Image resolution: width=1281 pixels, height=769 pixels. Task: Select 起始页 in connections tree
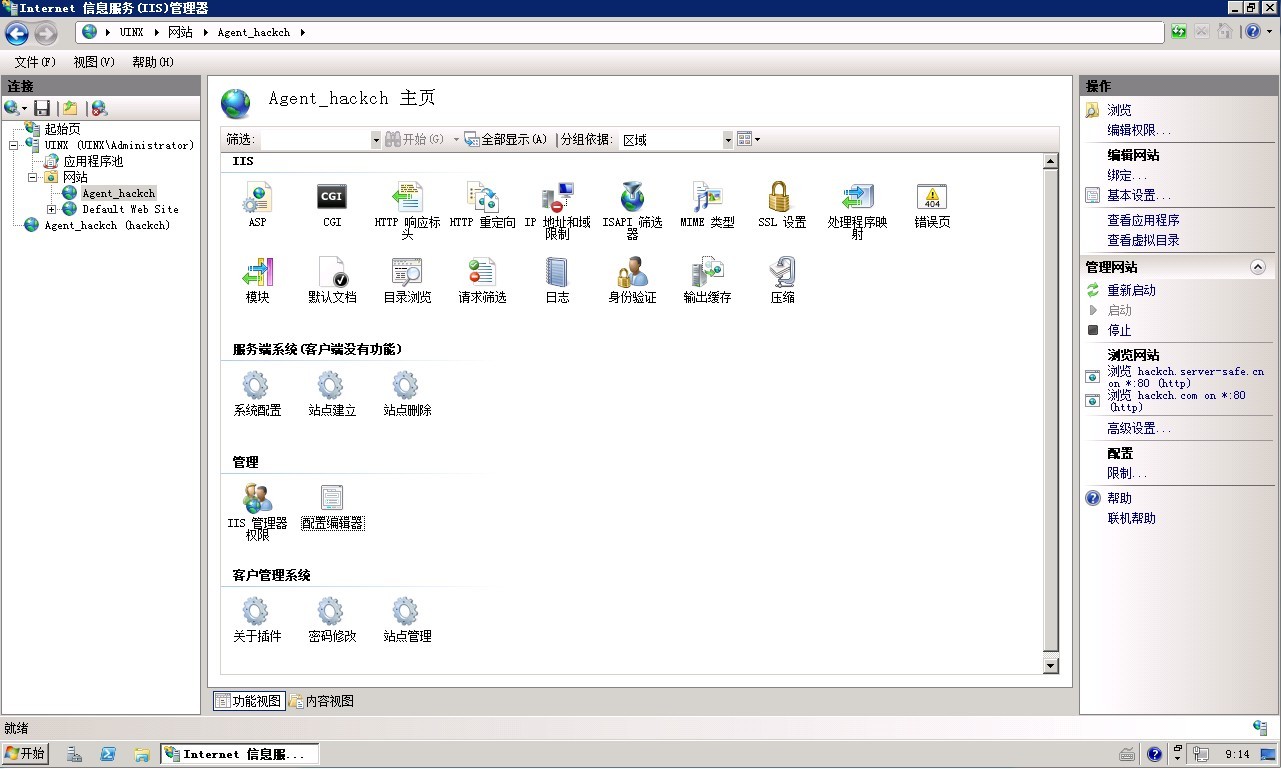click(62, 129)
